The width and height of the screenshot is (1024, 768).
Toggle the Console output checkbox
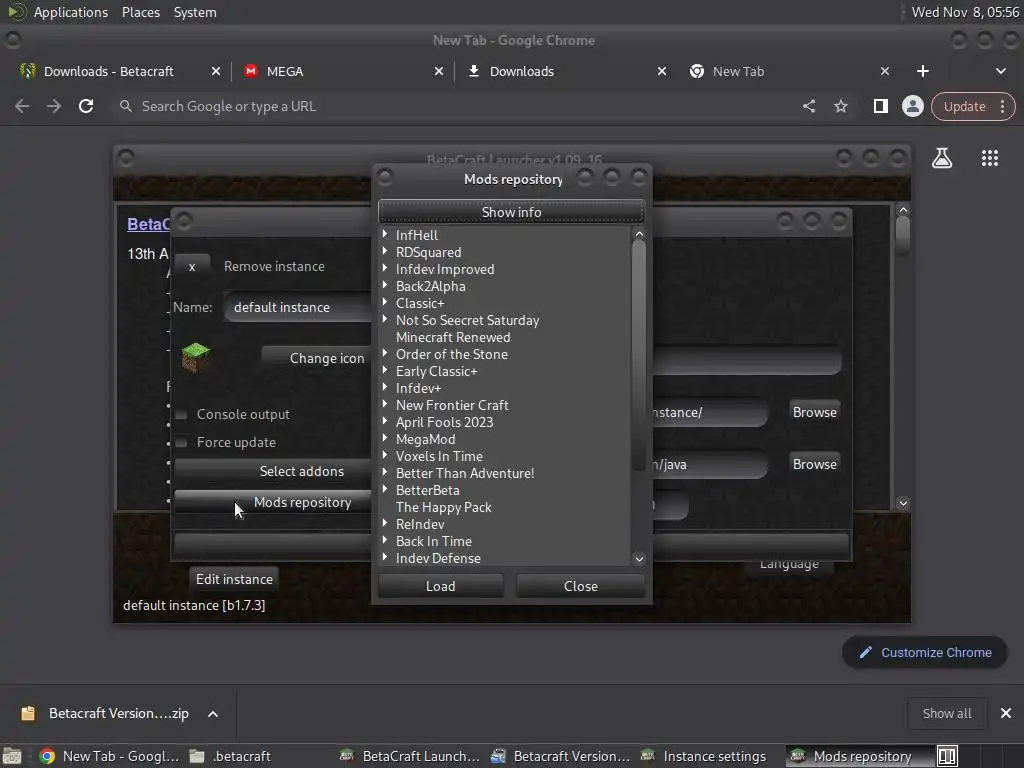point(182,415)
